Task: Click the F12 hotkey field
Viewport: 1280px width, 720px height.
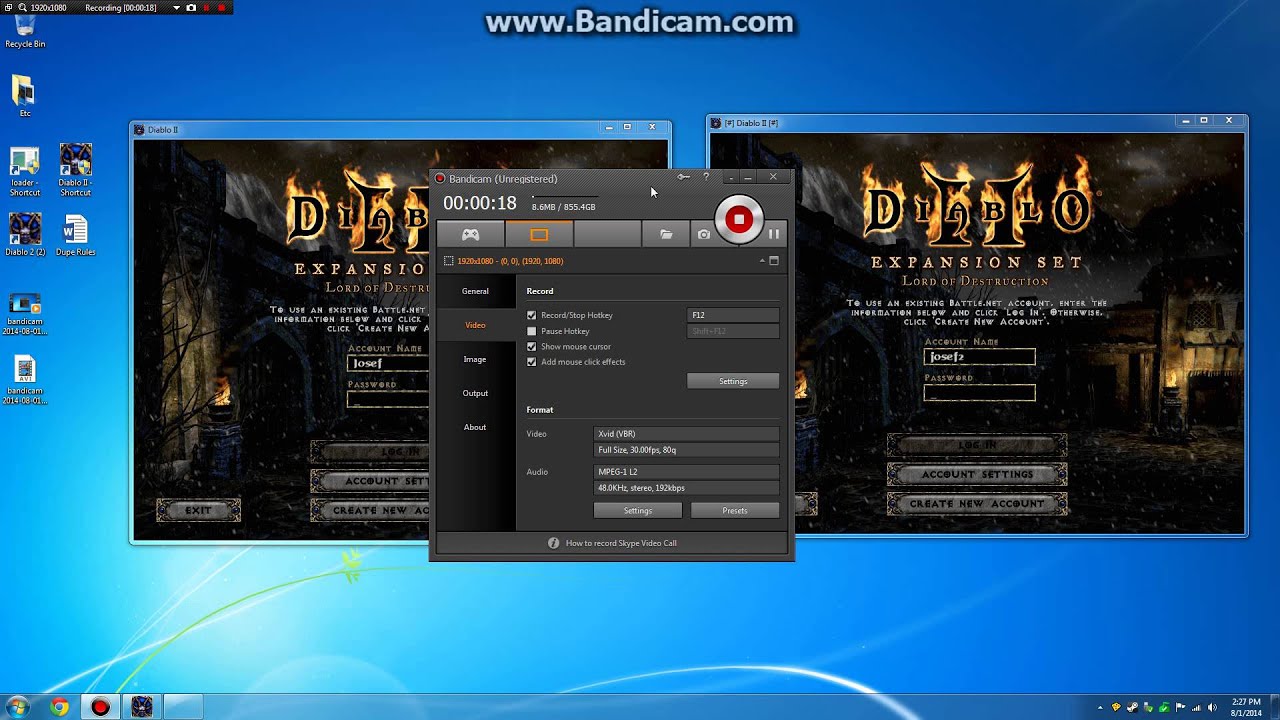Action: point(733,315)
